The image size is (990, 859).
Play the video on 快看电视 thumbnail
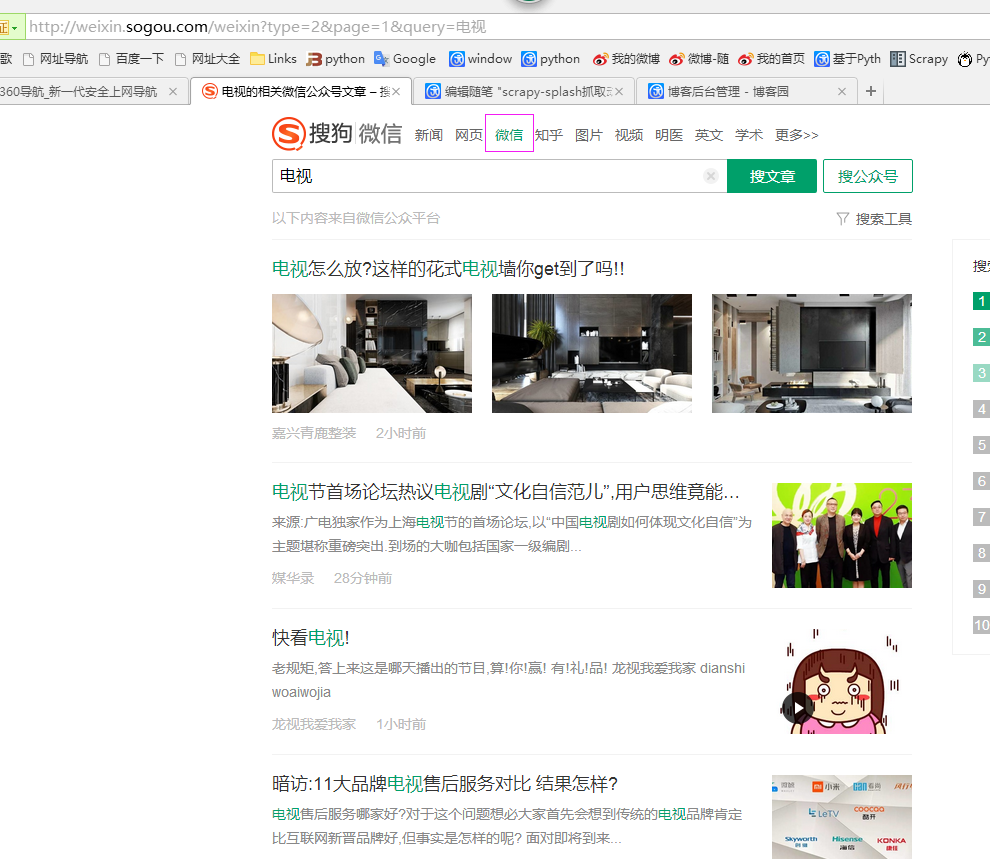click(x=797, y=708)
